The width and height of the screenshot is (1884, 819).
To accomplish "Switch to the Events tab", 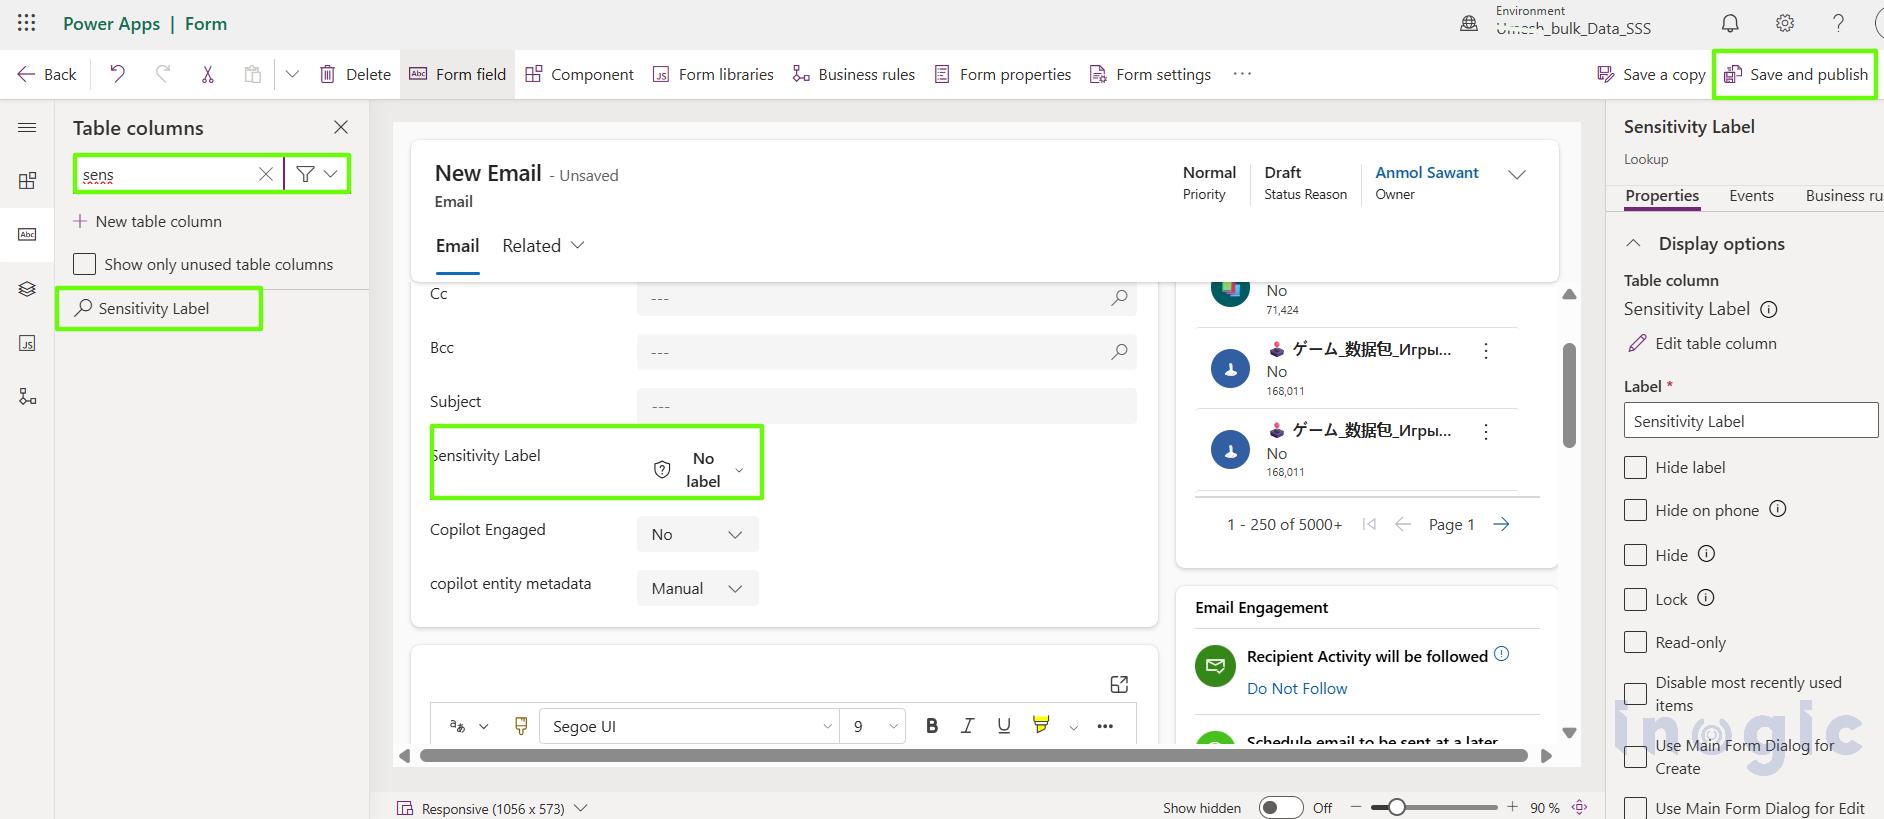I will 1751,196.
